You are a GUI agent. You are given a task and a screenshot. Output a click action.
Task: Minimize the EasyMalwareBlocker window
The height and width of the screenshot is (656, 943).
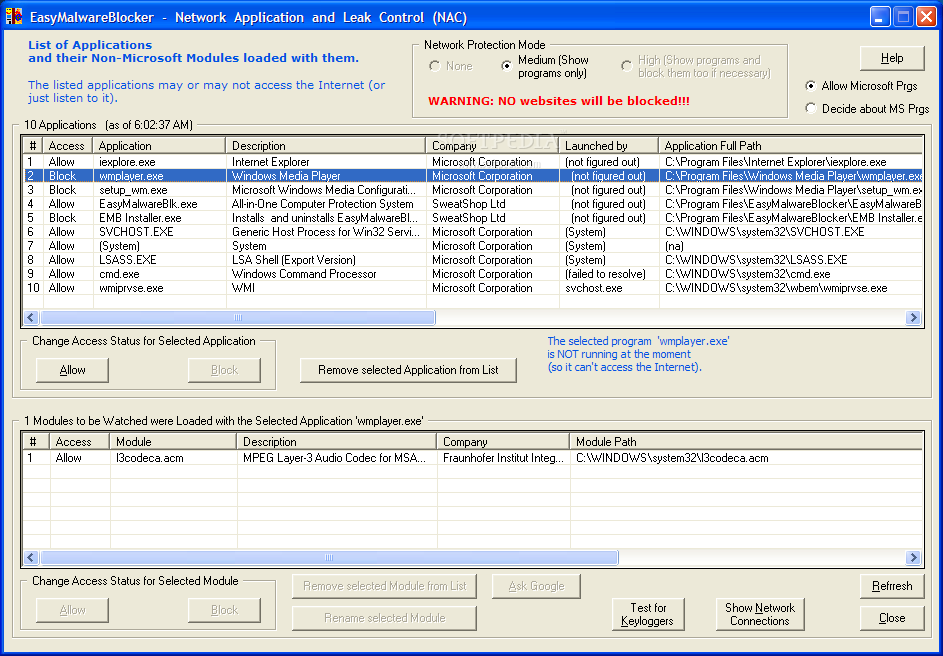pos(880,17)
